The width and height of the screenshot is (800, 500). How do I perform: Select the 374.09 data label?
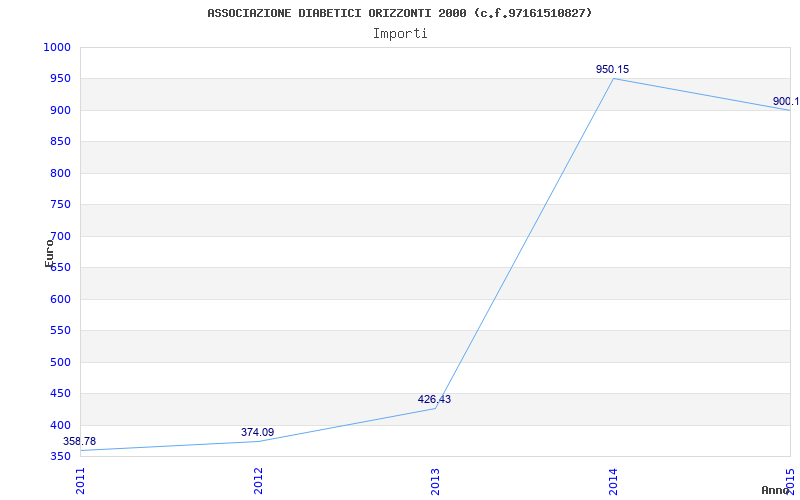(x=257, y=432)
